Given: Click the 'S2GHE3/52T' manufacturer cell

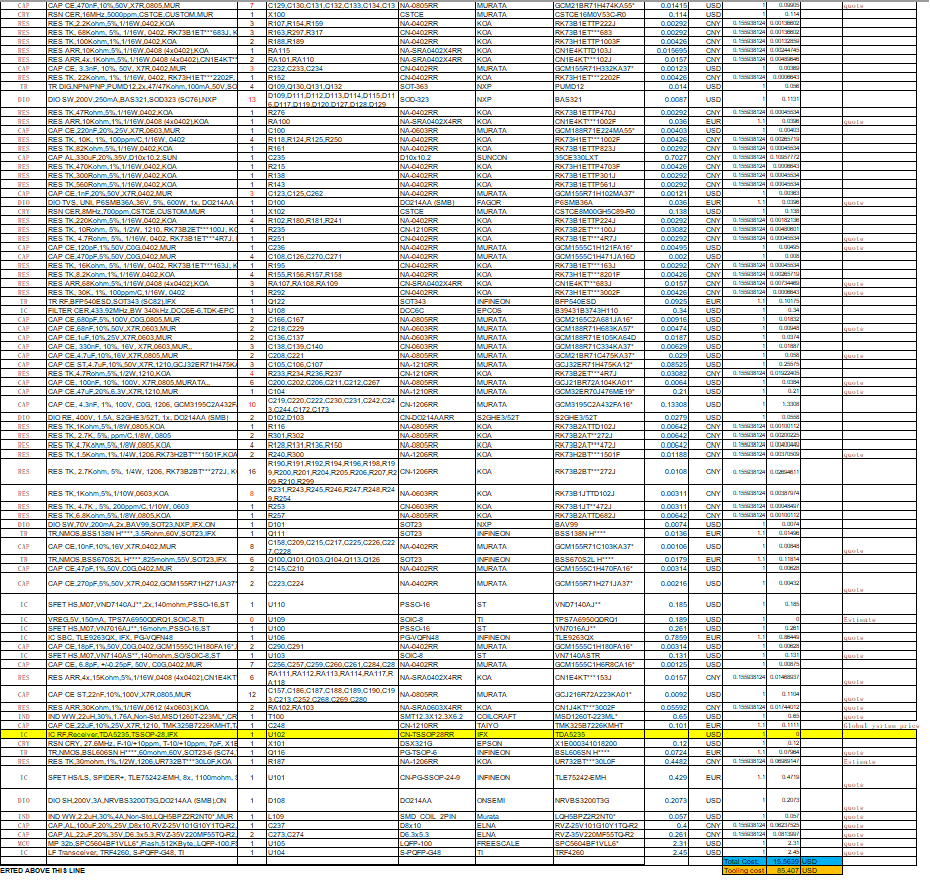Looking at the screenshot, I should [x=514, y=418].
